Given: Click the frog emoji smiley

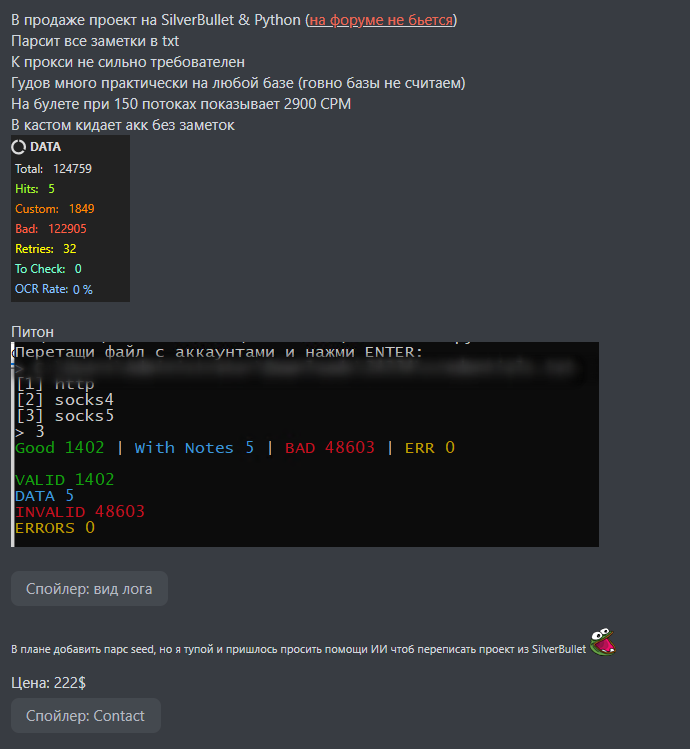Looking at the screenshot, I should (603, 642).
